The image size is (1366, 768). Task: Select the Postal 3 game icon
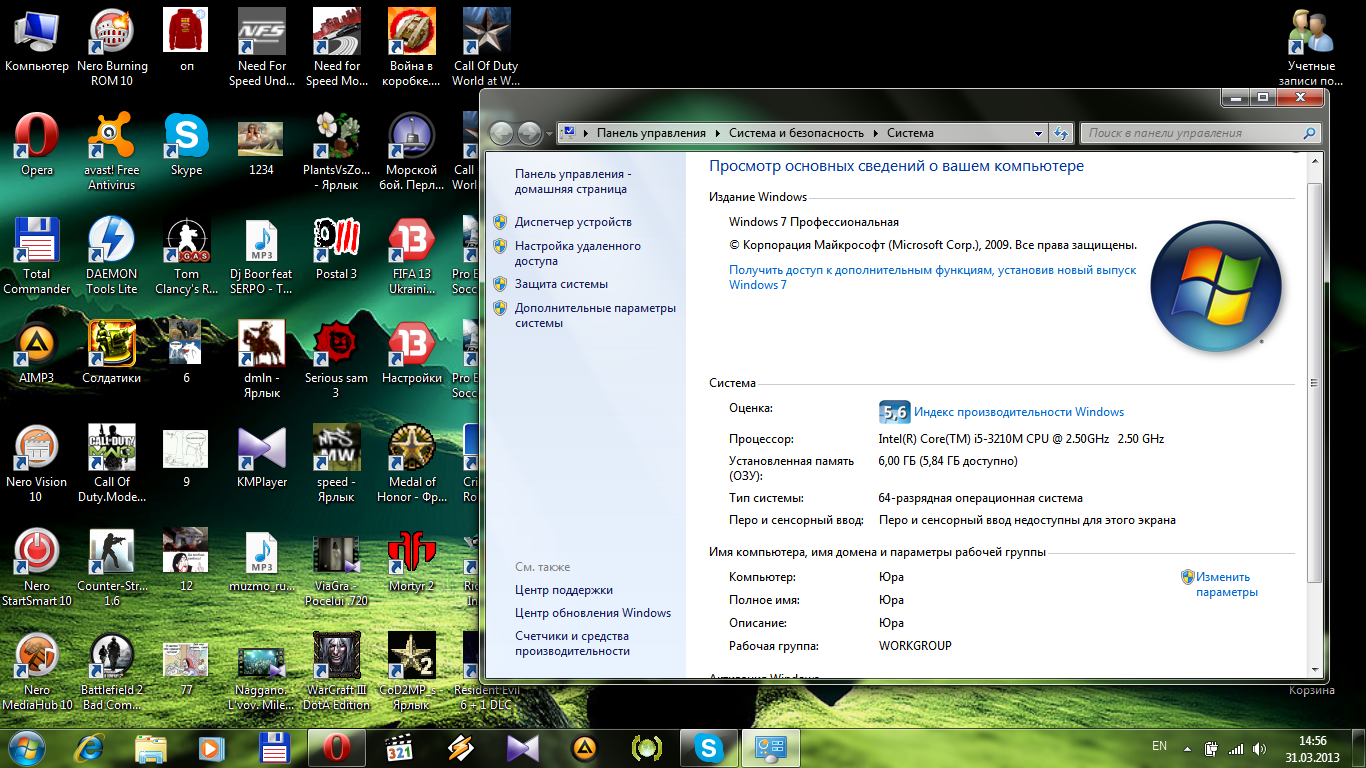pyautogui.click(x=336, y=248)
